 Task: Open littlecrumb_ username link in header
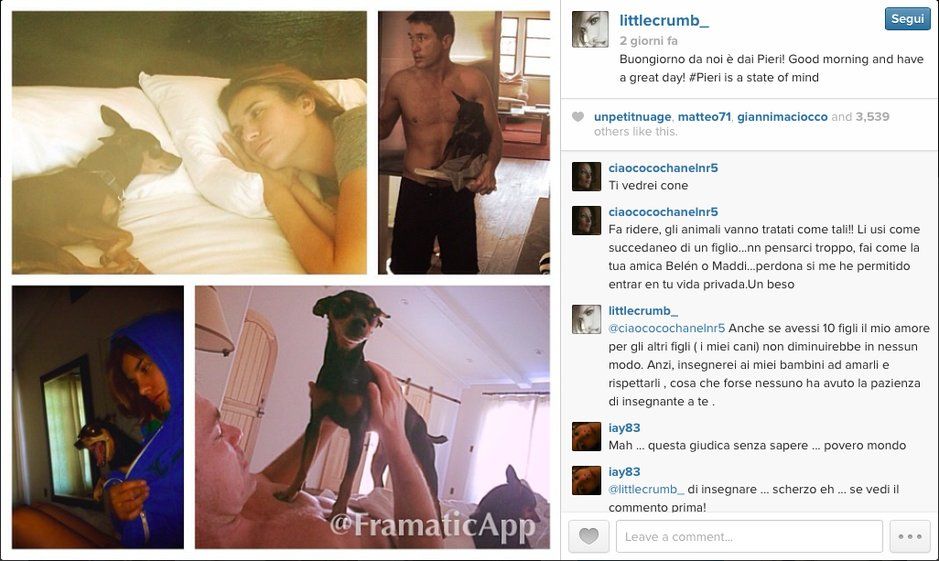coord(664,20)
